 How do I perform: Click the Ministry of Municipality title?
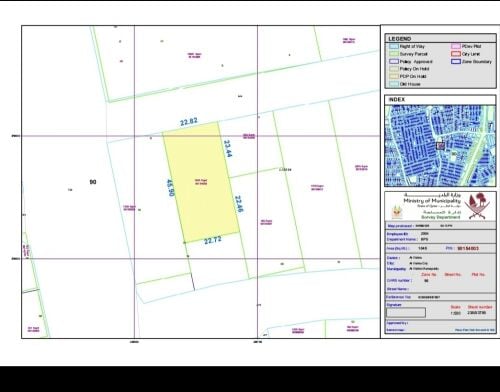tap(432, 201)
